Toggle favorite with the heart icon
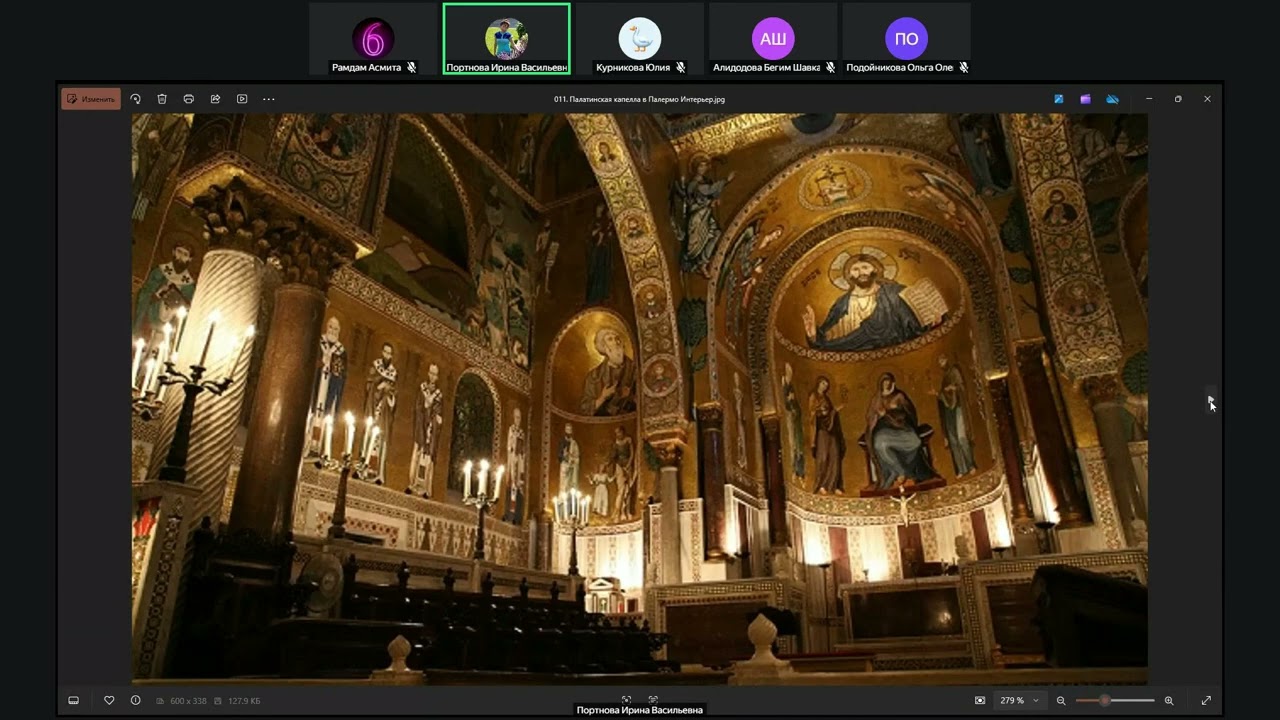The height and width of the screenshot is (720, 1280). pyautogui.click(x=109, y=700)
